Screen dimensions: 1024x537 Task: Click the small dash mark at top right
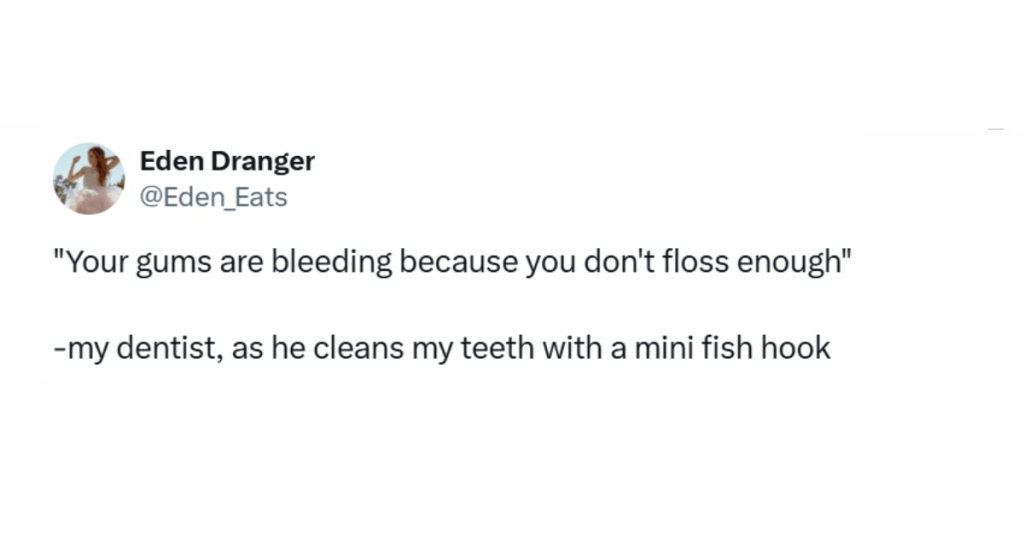pos(995,129)
